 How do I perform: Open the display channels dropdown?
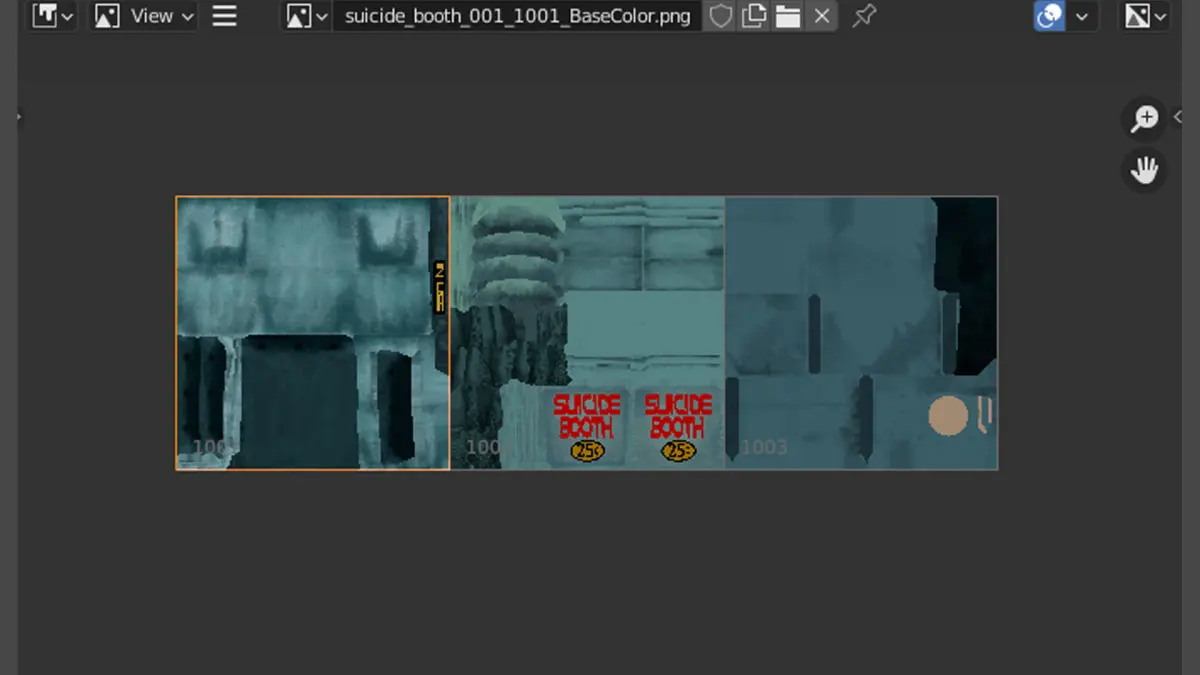1145,16
